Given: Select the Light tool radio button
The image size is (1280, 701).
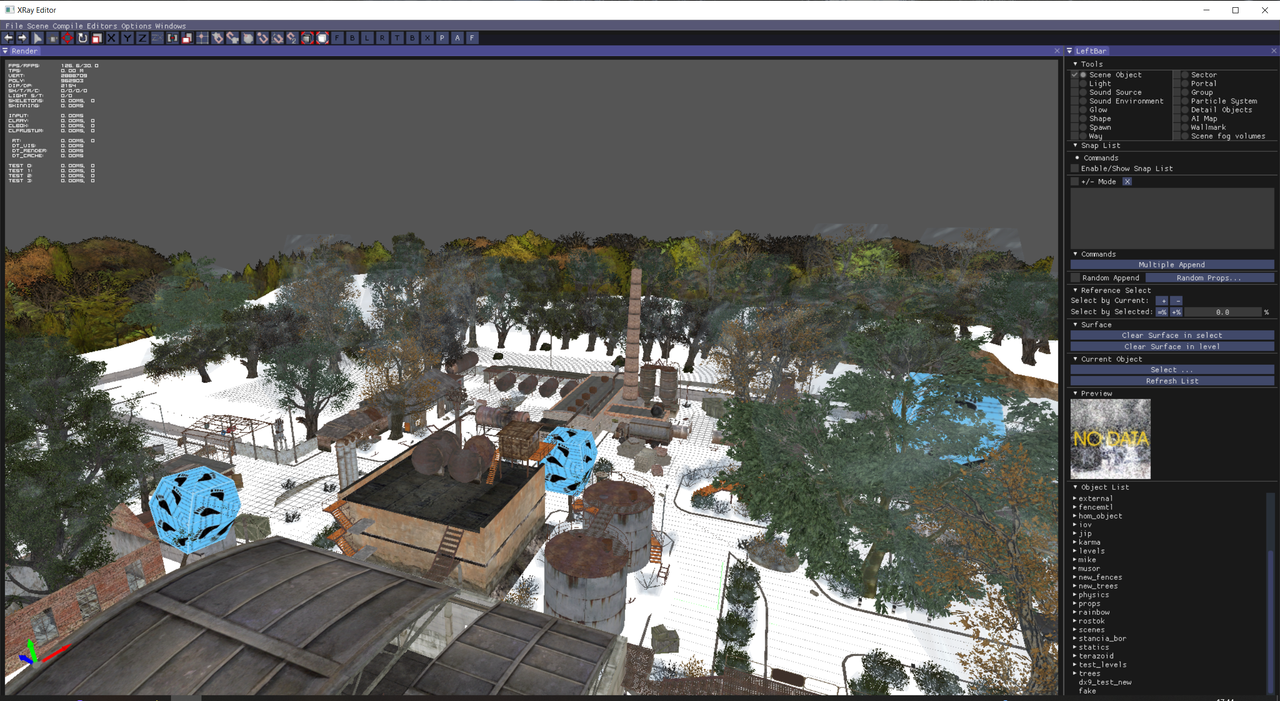Looking at the screenshot, I should 1083,84.
